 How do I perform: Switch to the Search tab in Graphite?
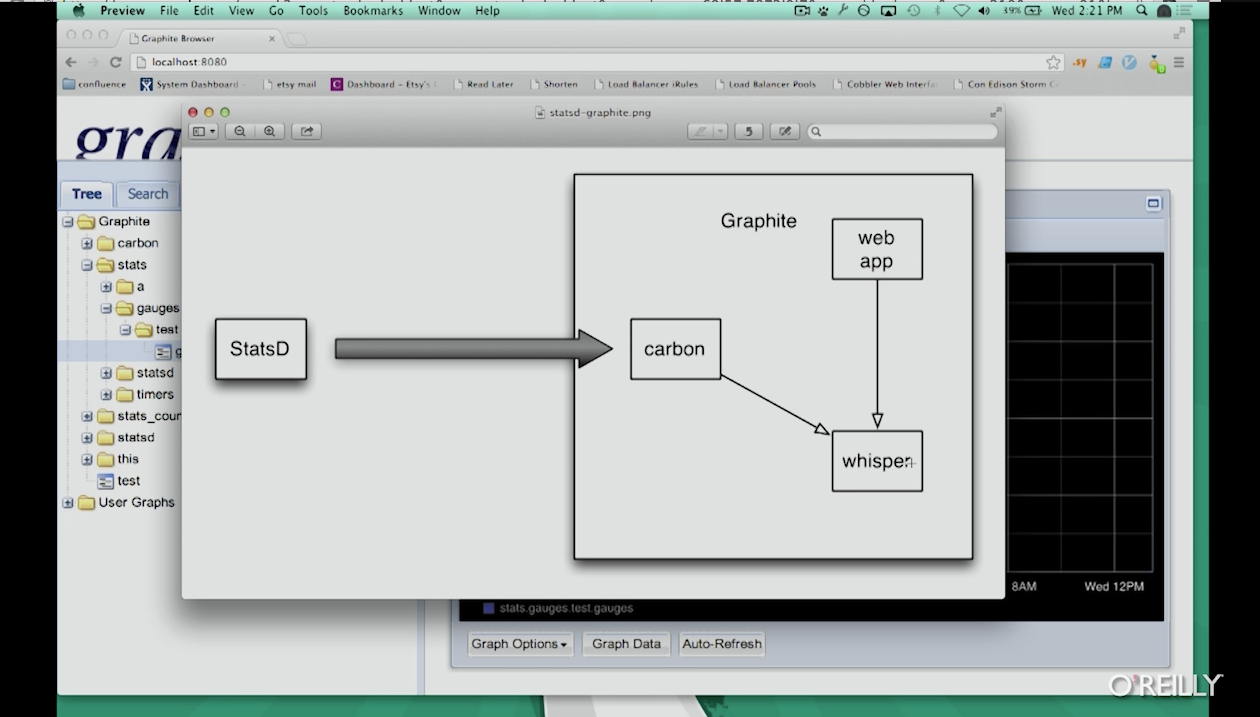[x=147, y=194]
